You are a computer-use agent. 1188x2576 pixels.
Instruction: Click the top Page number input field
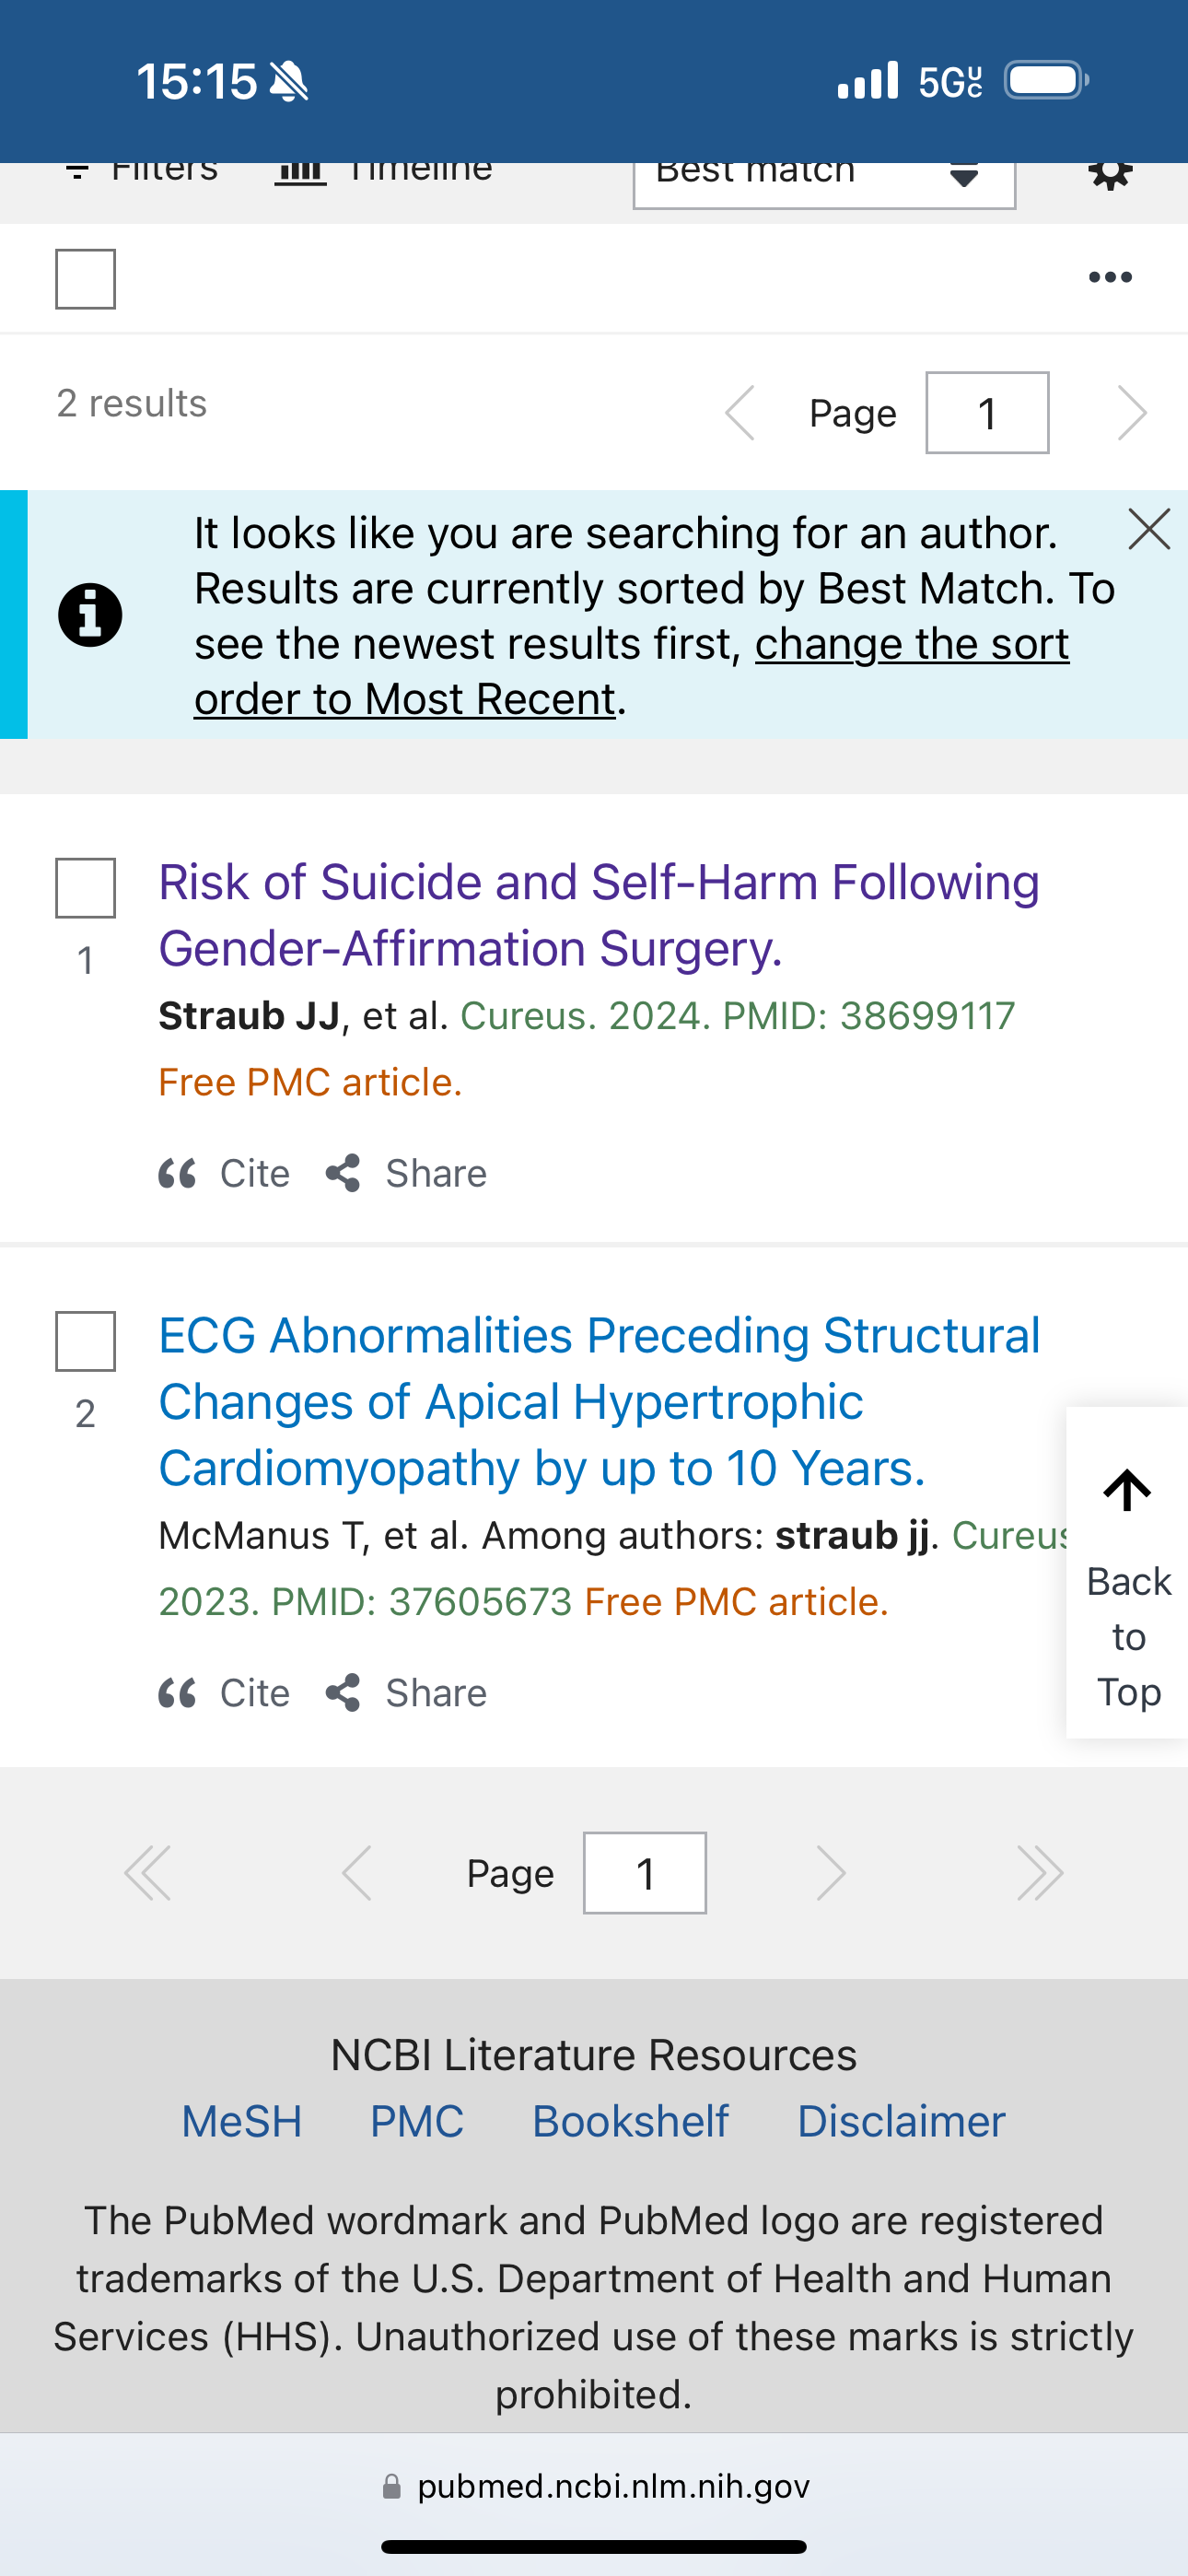point(987,413)
